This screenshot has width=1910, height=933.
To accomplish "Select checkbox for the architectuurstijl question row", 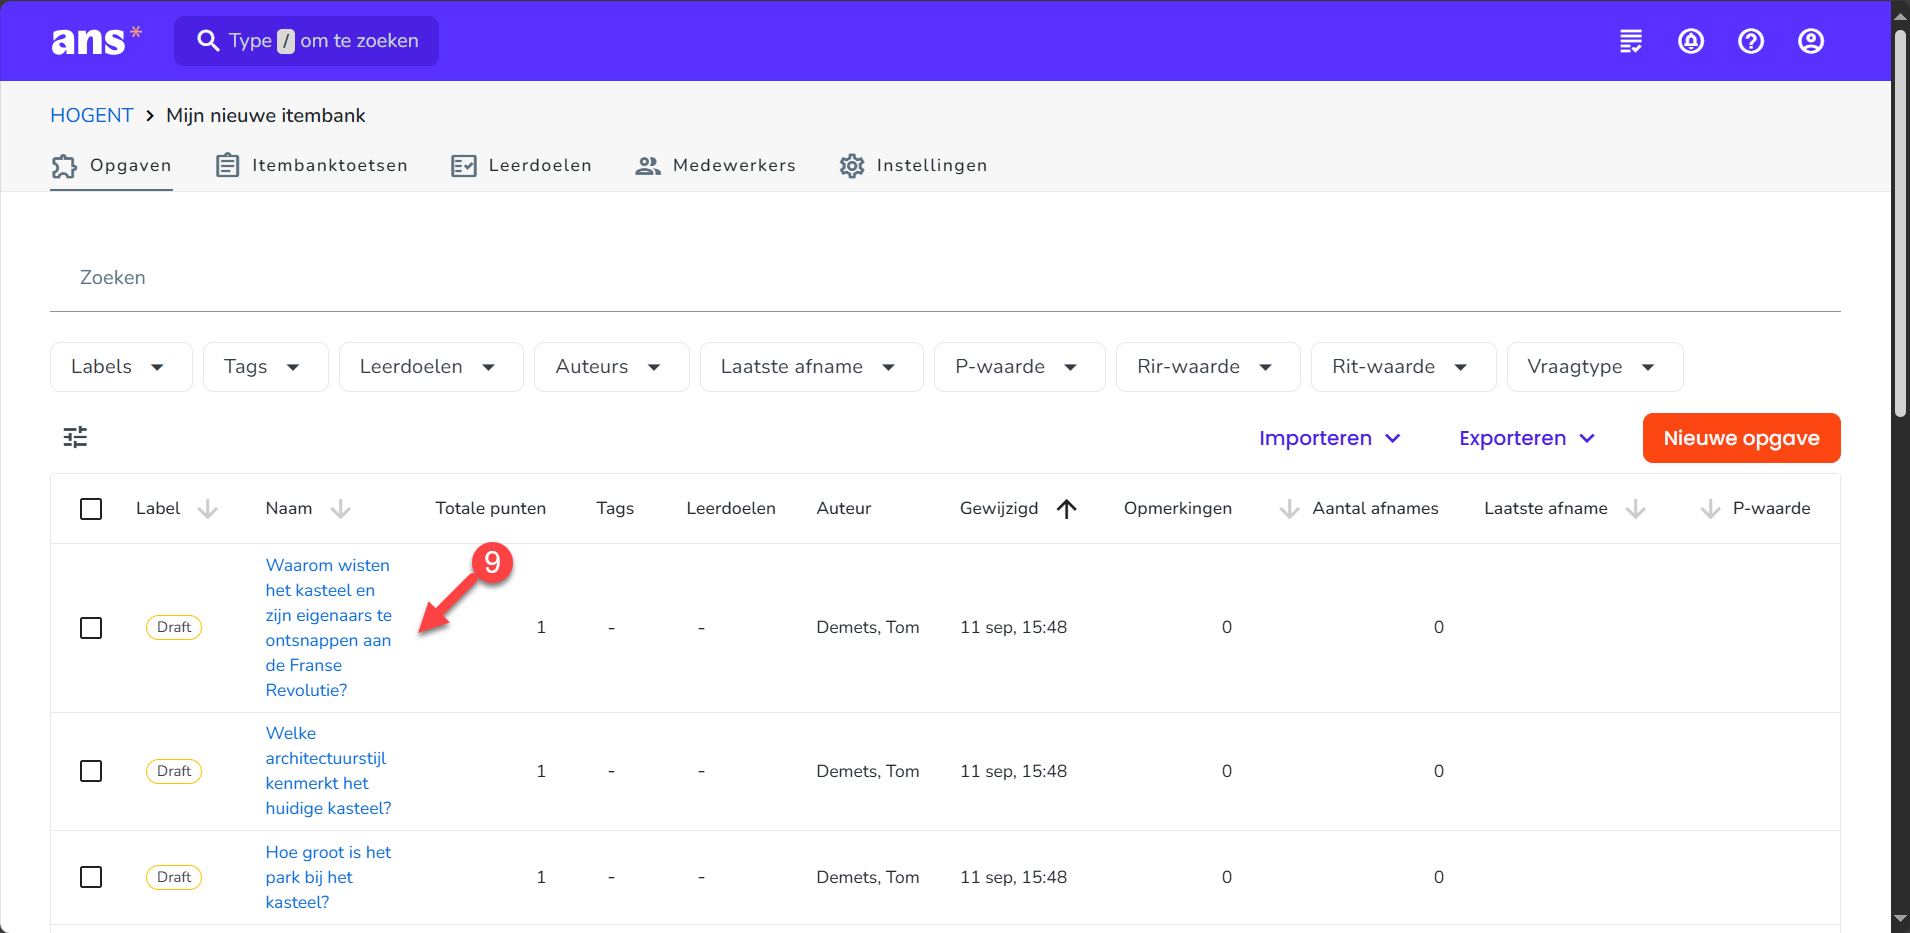I will pyautogui.click(x=91, y=771).
